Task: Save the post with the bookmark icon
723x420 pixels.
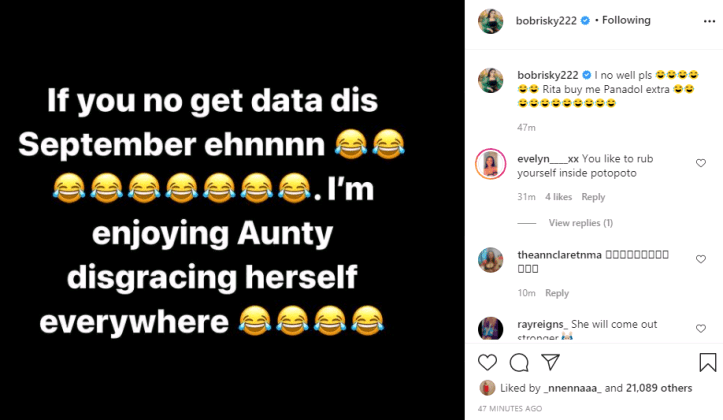Action: click(708, 362)
